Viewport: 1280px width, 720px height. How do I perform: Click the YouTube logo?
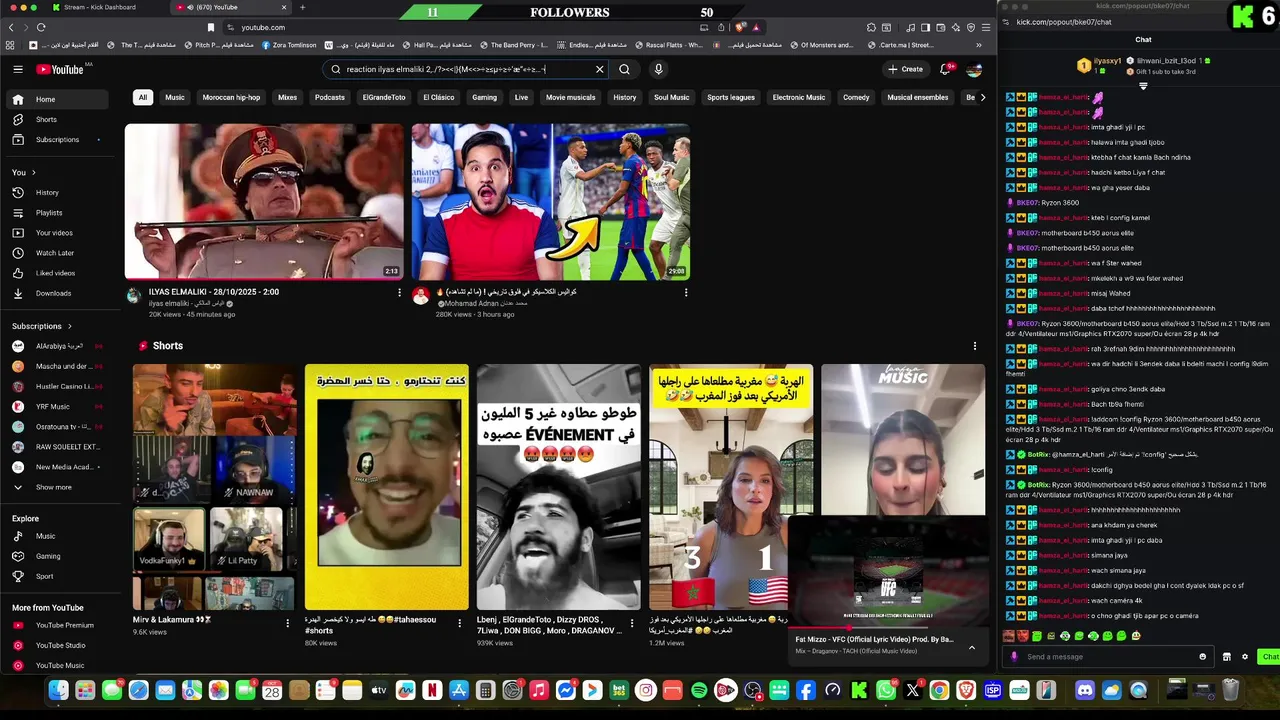click(x=60, y=69)
